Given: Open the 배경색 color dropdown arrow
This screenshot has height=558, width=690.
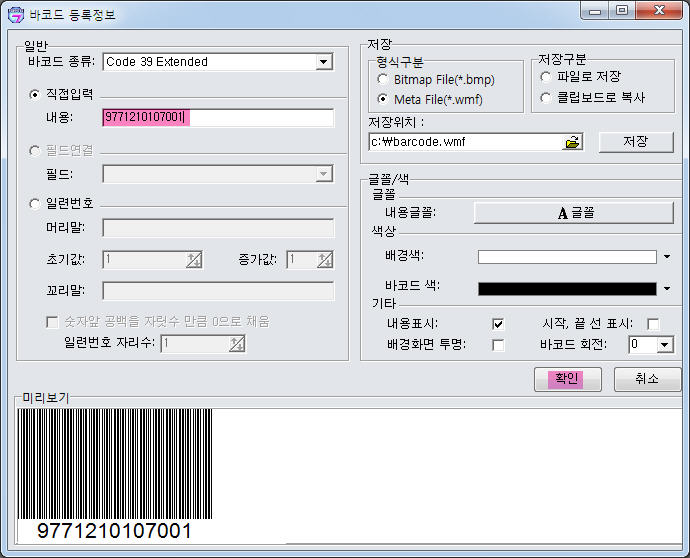Looking at the screenshot, I should tap(667, 257).
